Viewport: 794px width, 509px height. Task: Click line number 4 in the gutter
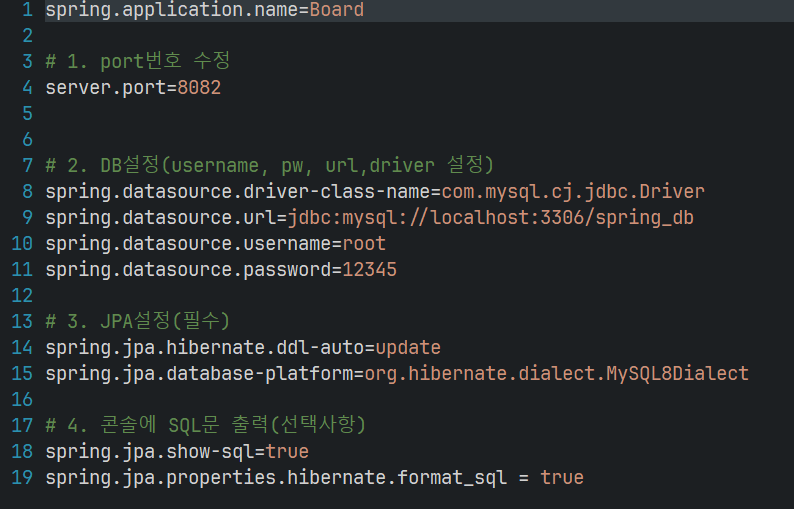28,88
